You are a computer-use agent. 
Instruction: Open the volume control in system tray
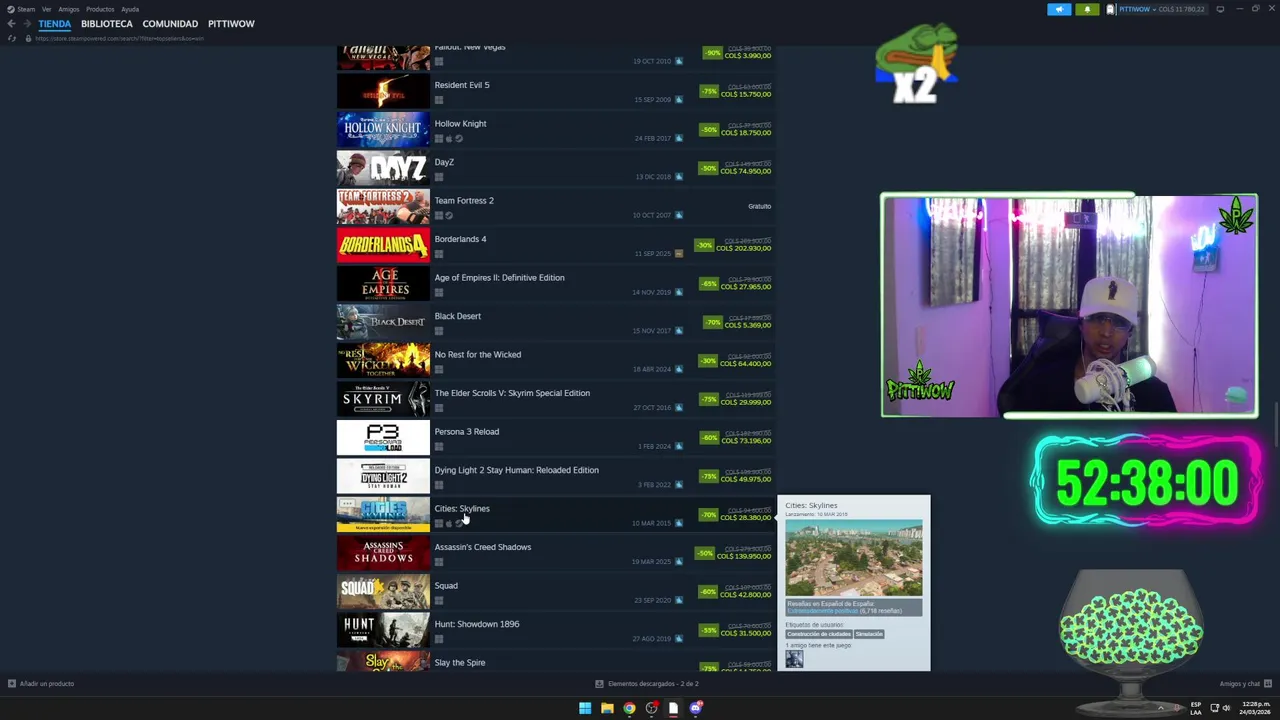click(x=1227, y=708)
